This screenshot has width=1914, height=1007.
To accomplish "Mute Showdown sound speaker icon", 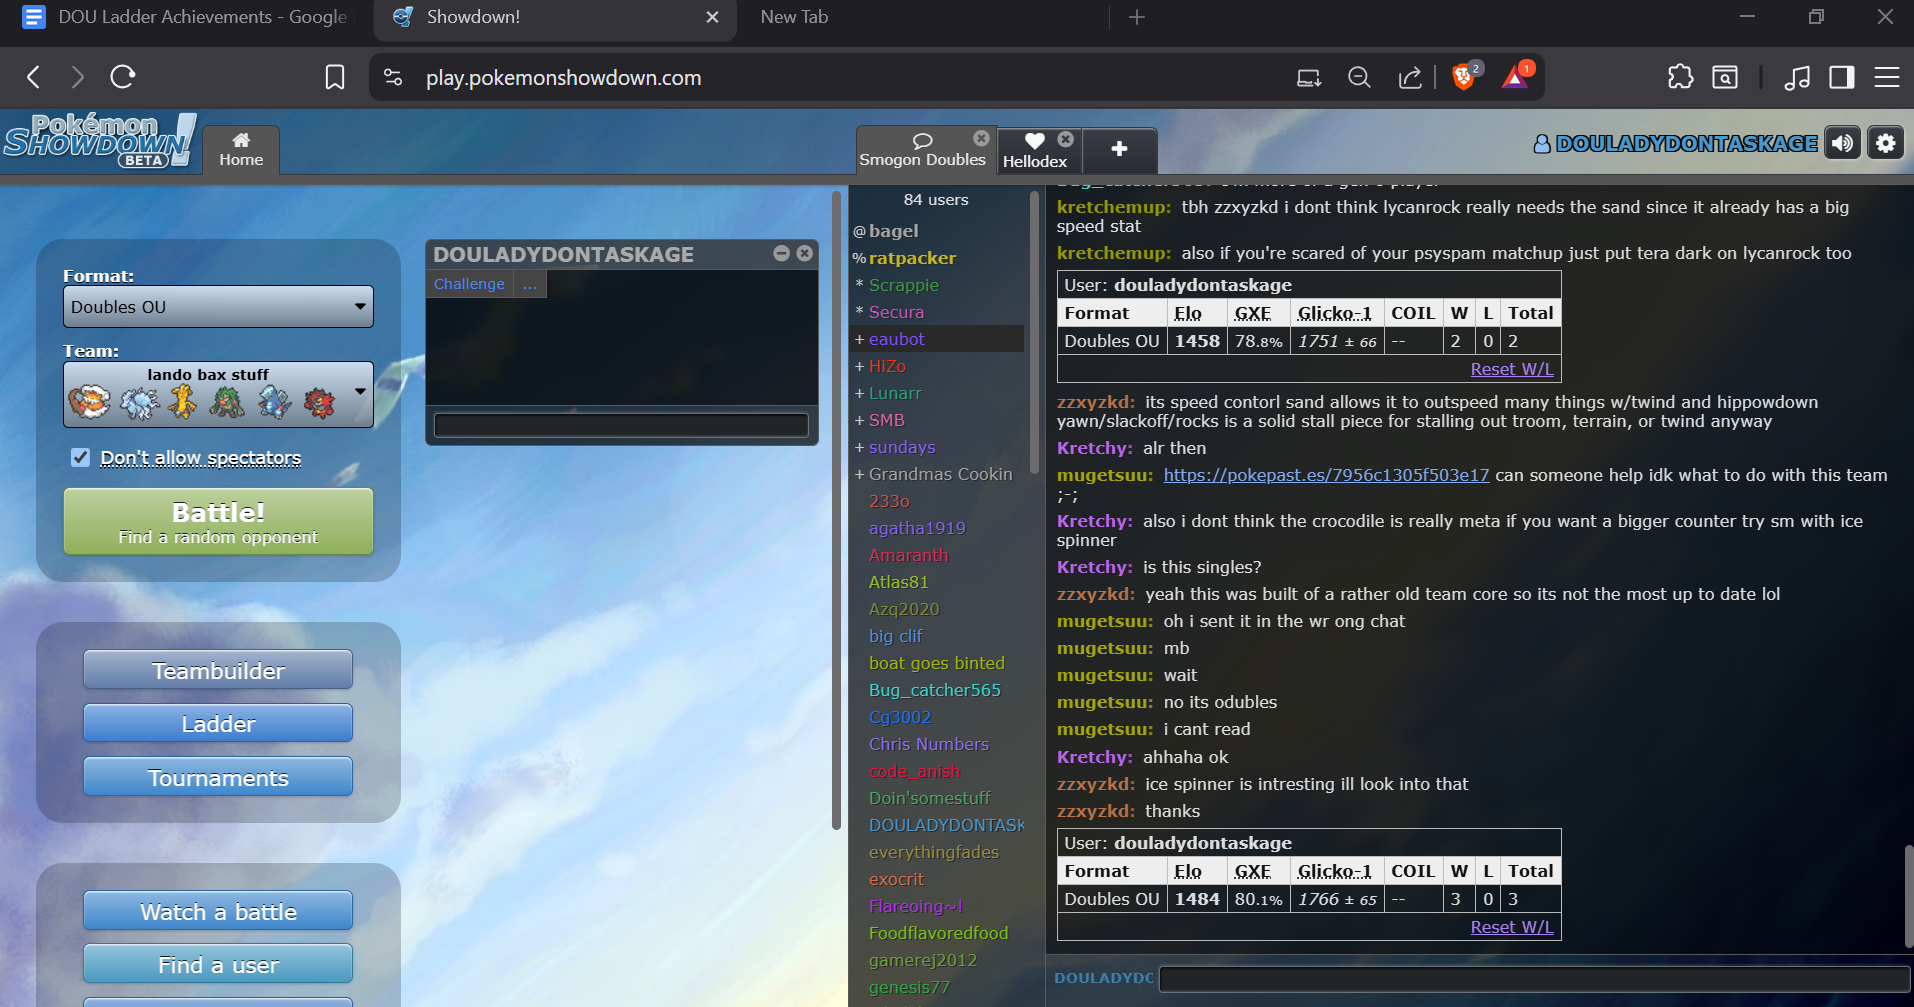I will click(1842, 143).
